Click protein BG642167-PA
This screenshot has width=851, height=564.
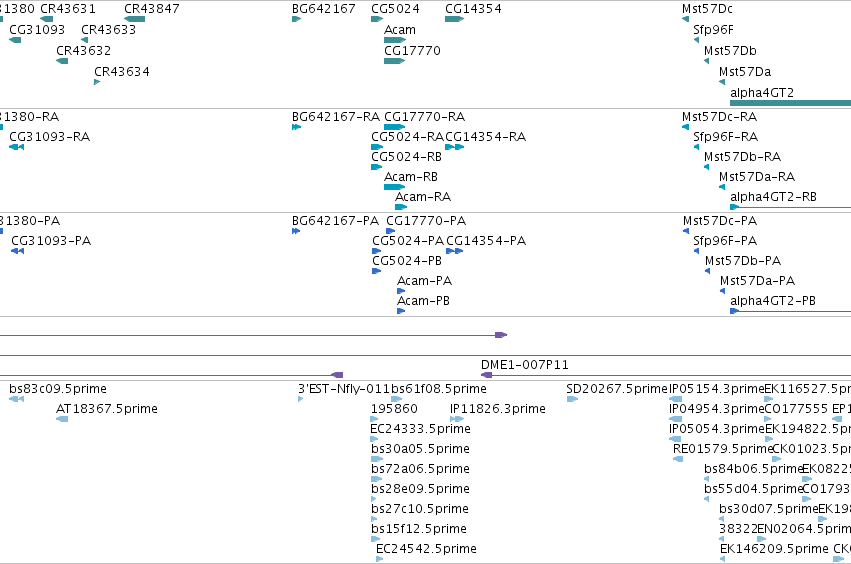point(335,221)
